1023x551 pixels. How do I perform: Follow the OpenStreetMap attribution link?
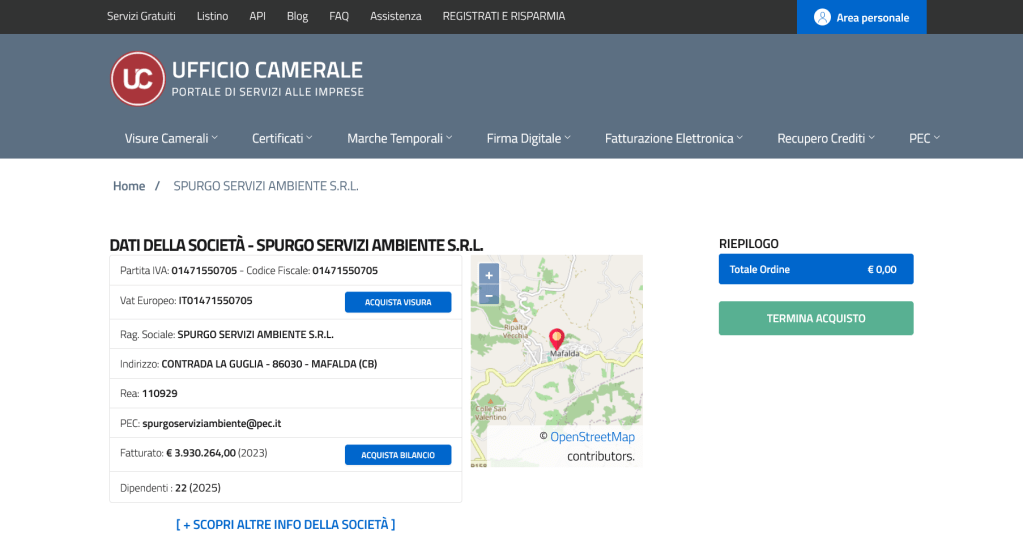tap(592, 437)
